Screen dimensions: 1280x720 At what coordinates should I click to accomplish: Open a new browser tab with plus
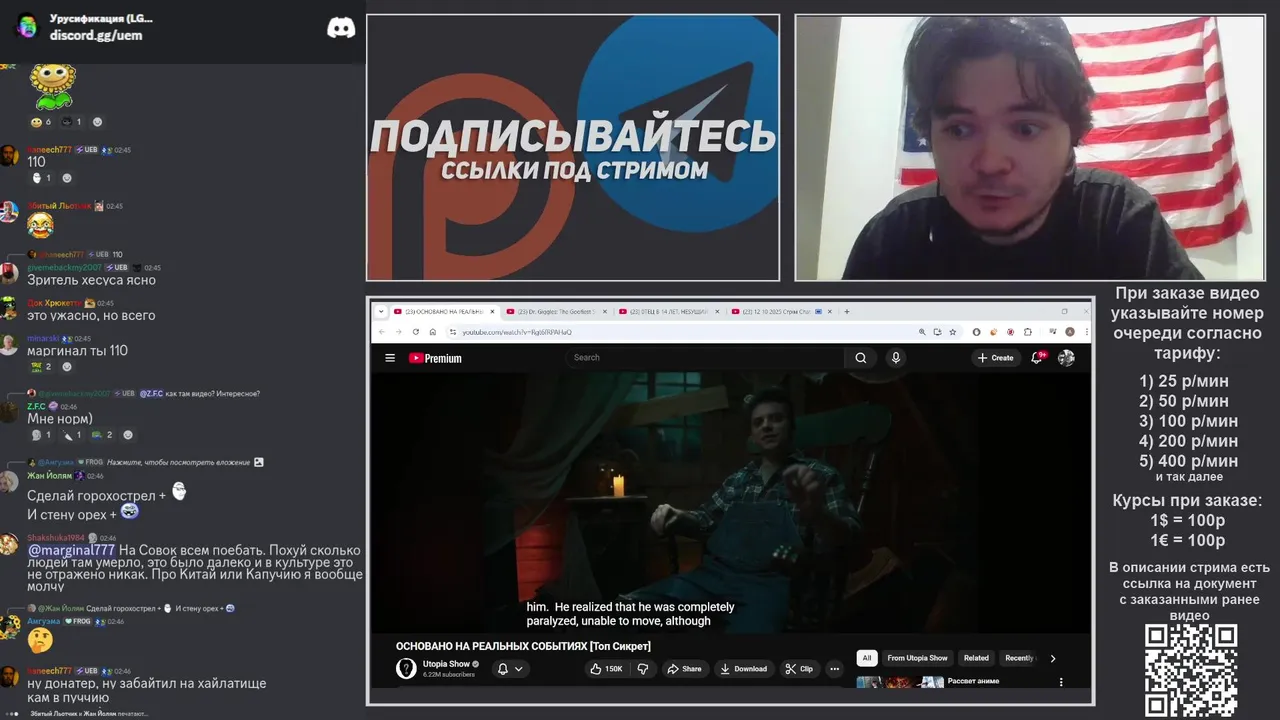[847, 311]
